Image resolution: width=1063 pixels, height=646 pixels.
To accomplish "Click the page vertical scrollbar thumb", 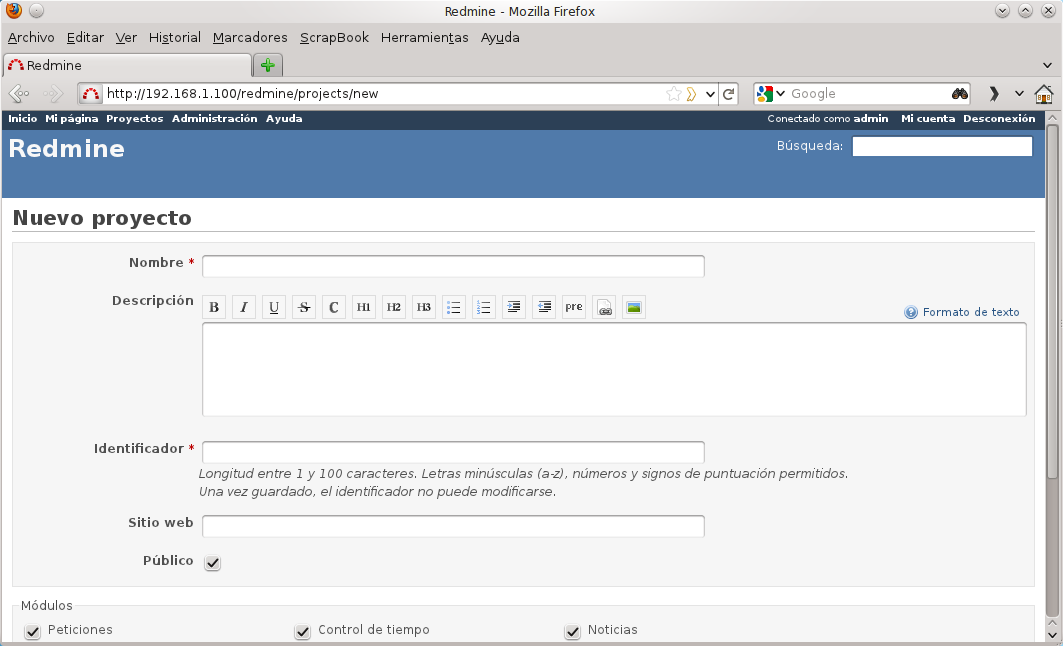I will [x=1052, y=302].
